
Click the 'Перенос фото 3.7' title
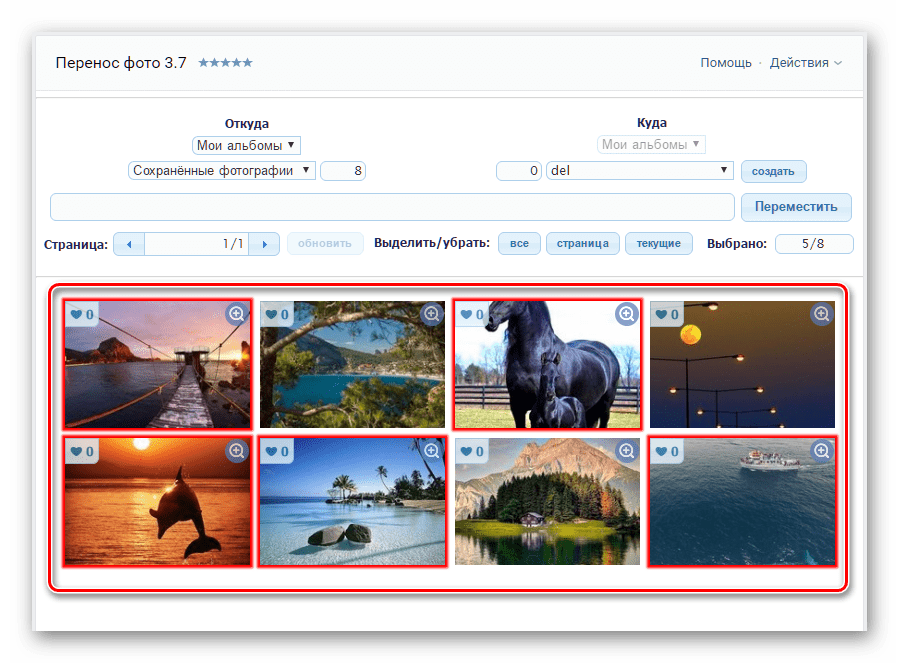pos(121,63)
